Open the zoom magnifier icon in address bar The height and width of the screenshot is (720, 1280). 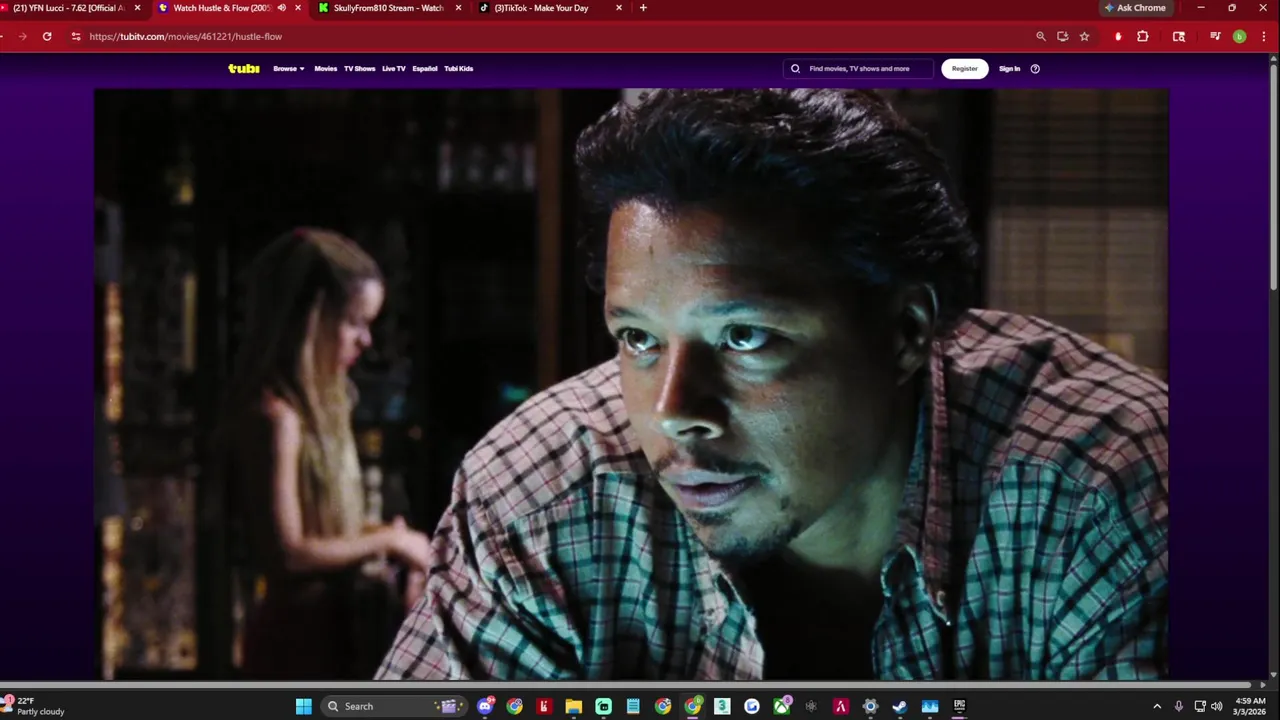[x=1041, y=36]
